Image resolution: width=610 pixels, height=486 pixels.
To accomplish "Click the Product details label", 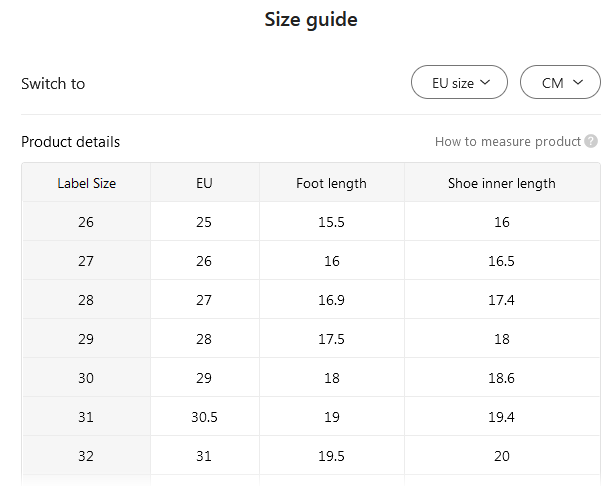I will tap(70, 141).
